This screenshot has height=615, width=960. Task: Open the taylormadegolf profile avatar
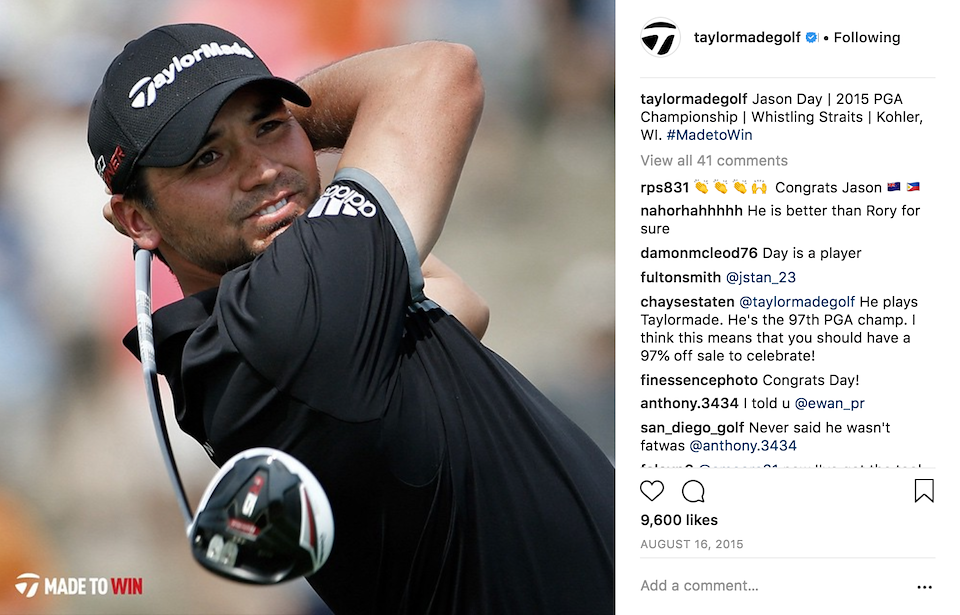pos(660,37)
